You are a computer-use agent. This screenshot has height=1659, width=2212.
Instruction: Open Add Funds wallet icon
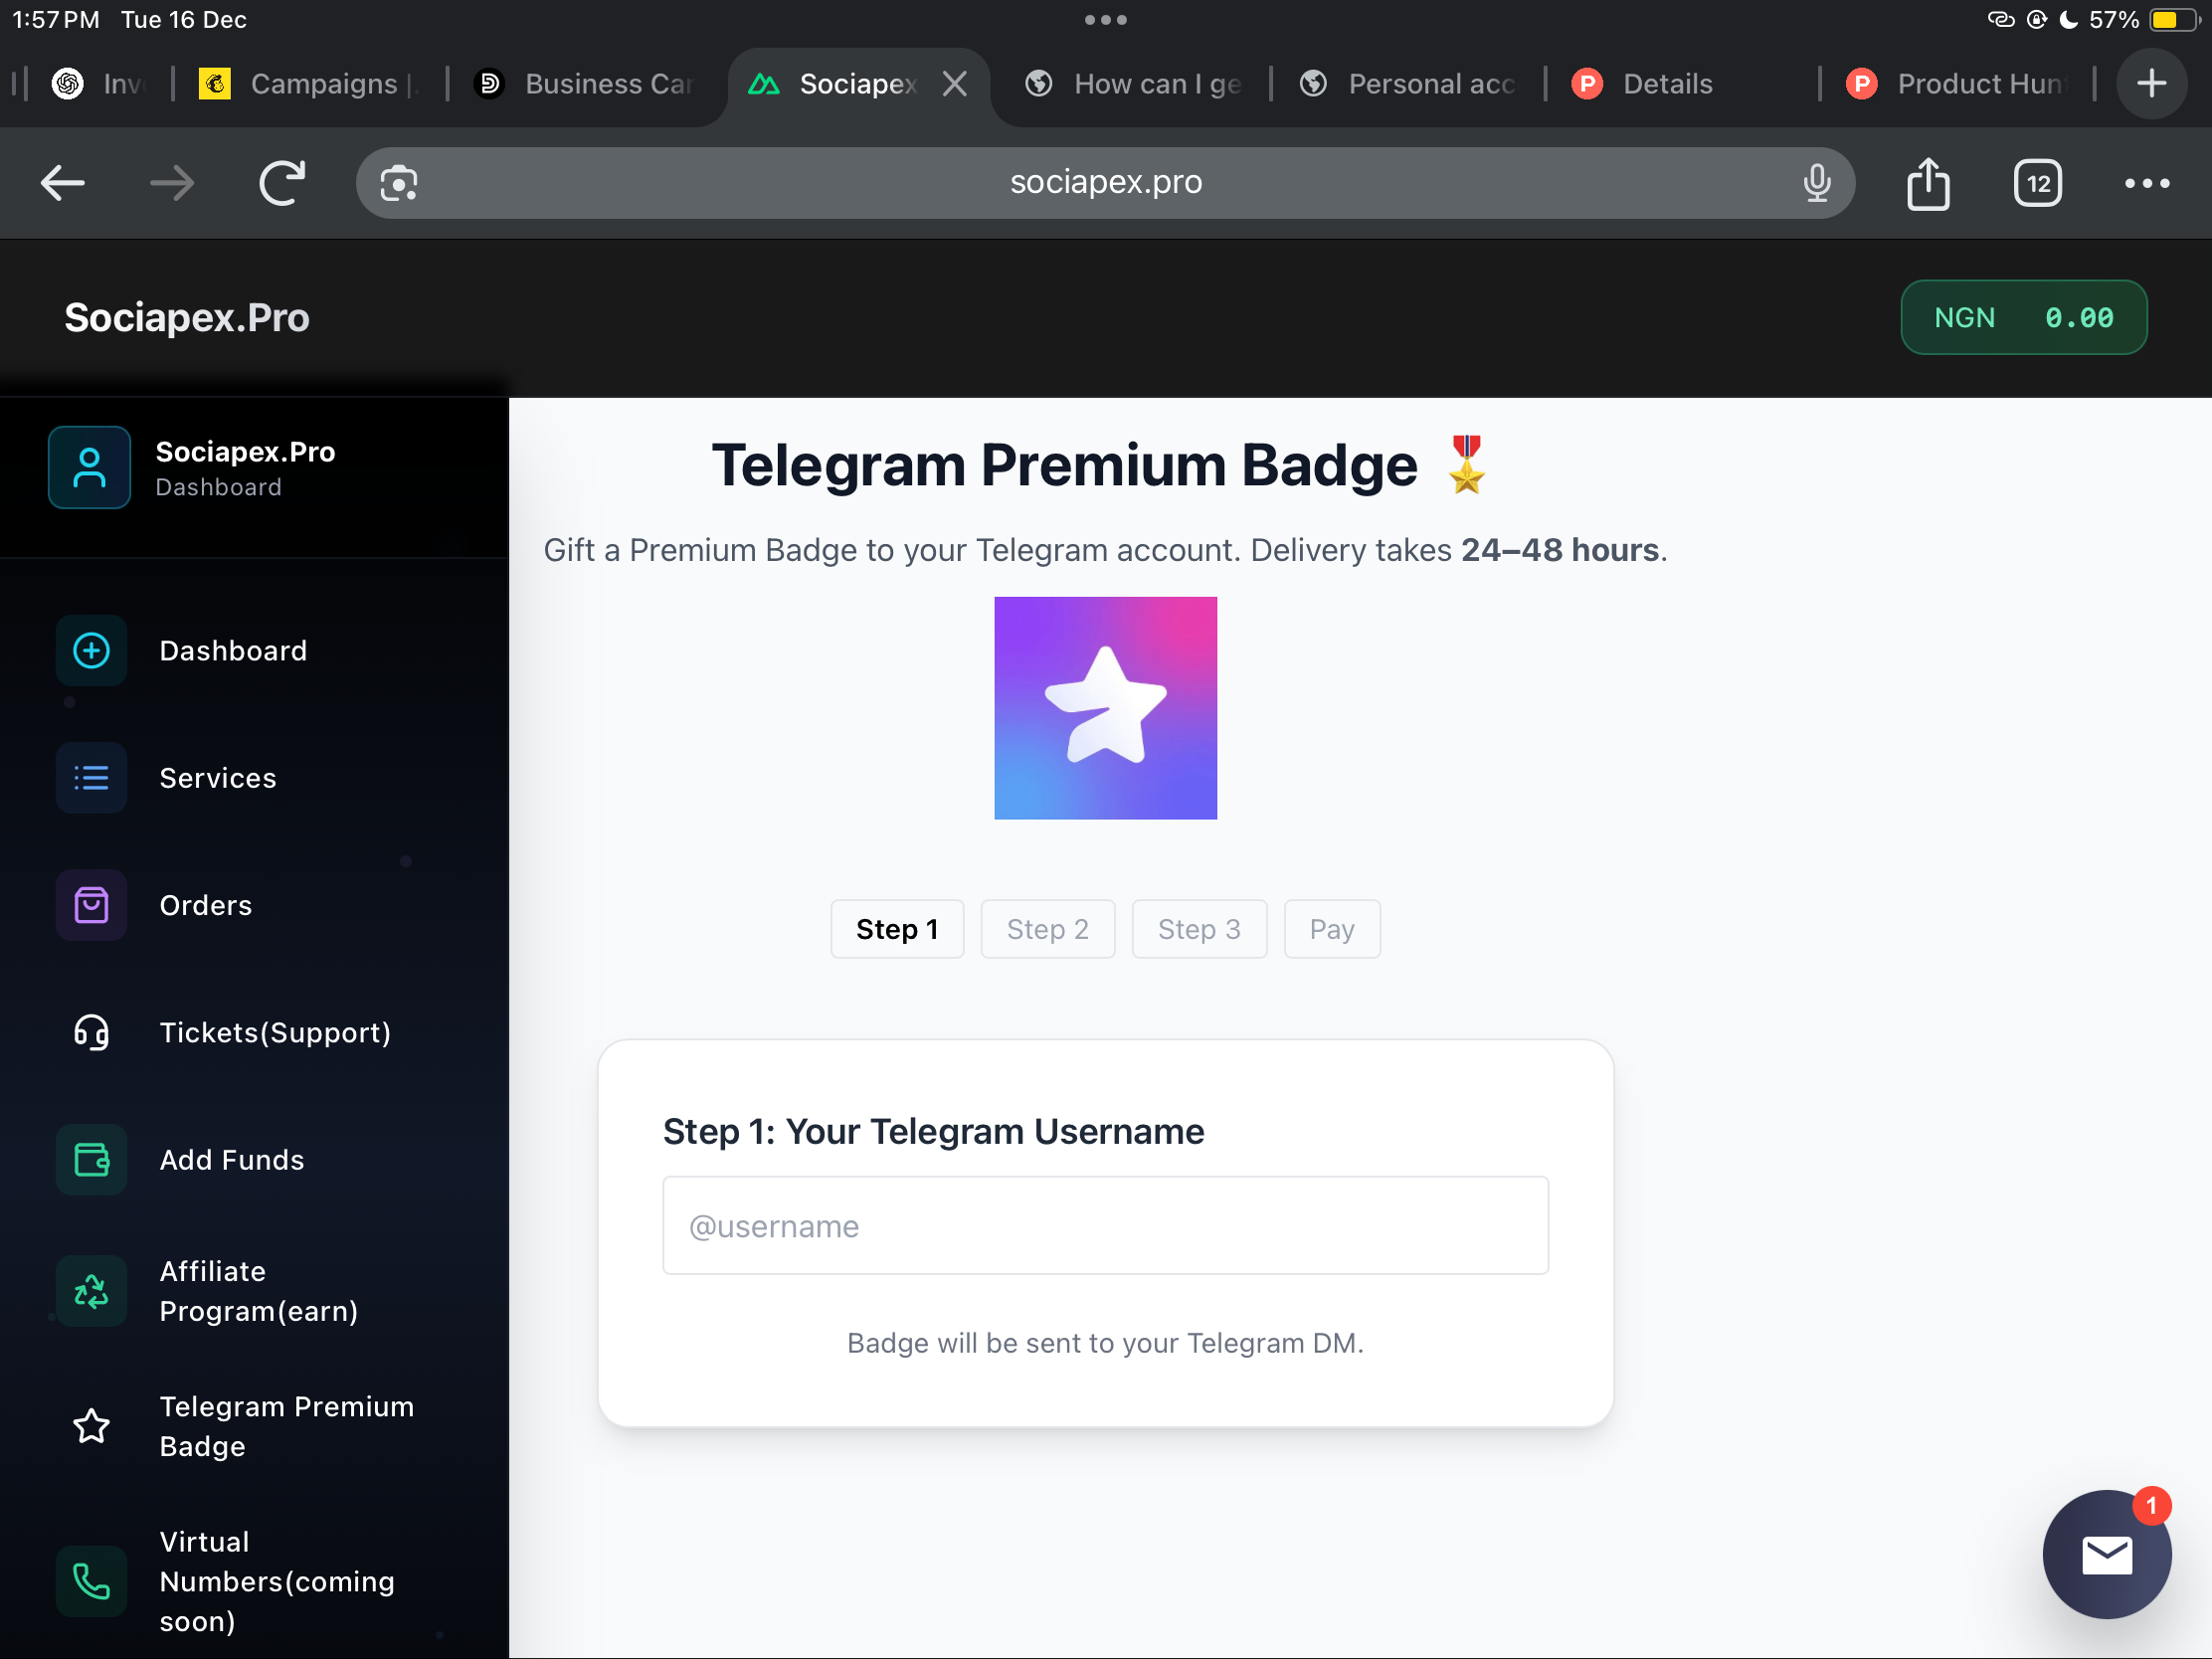click(91, 1160)
